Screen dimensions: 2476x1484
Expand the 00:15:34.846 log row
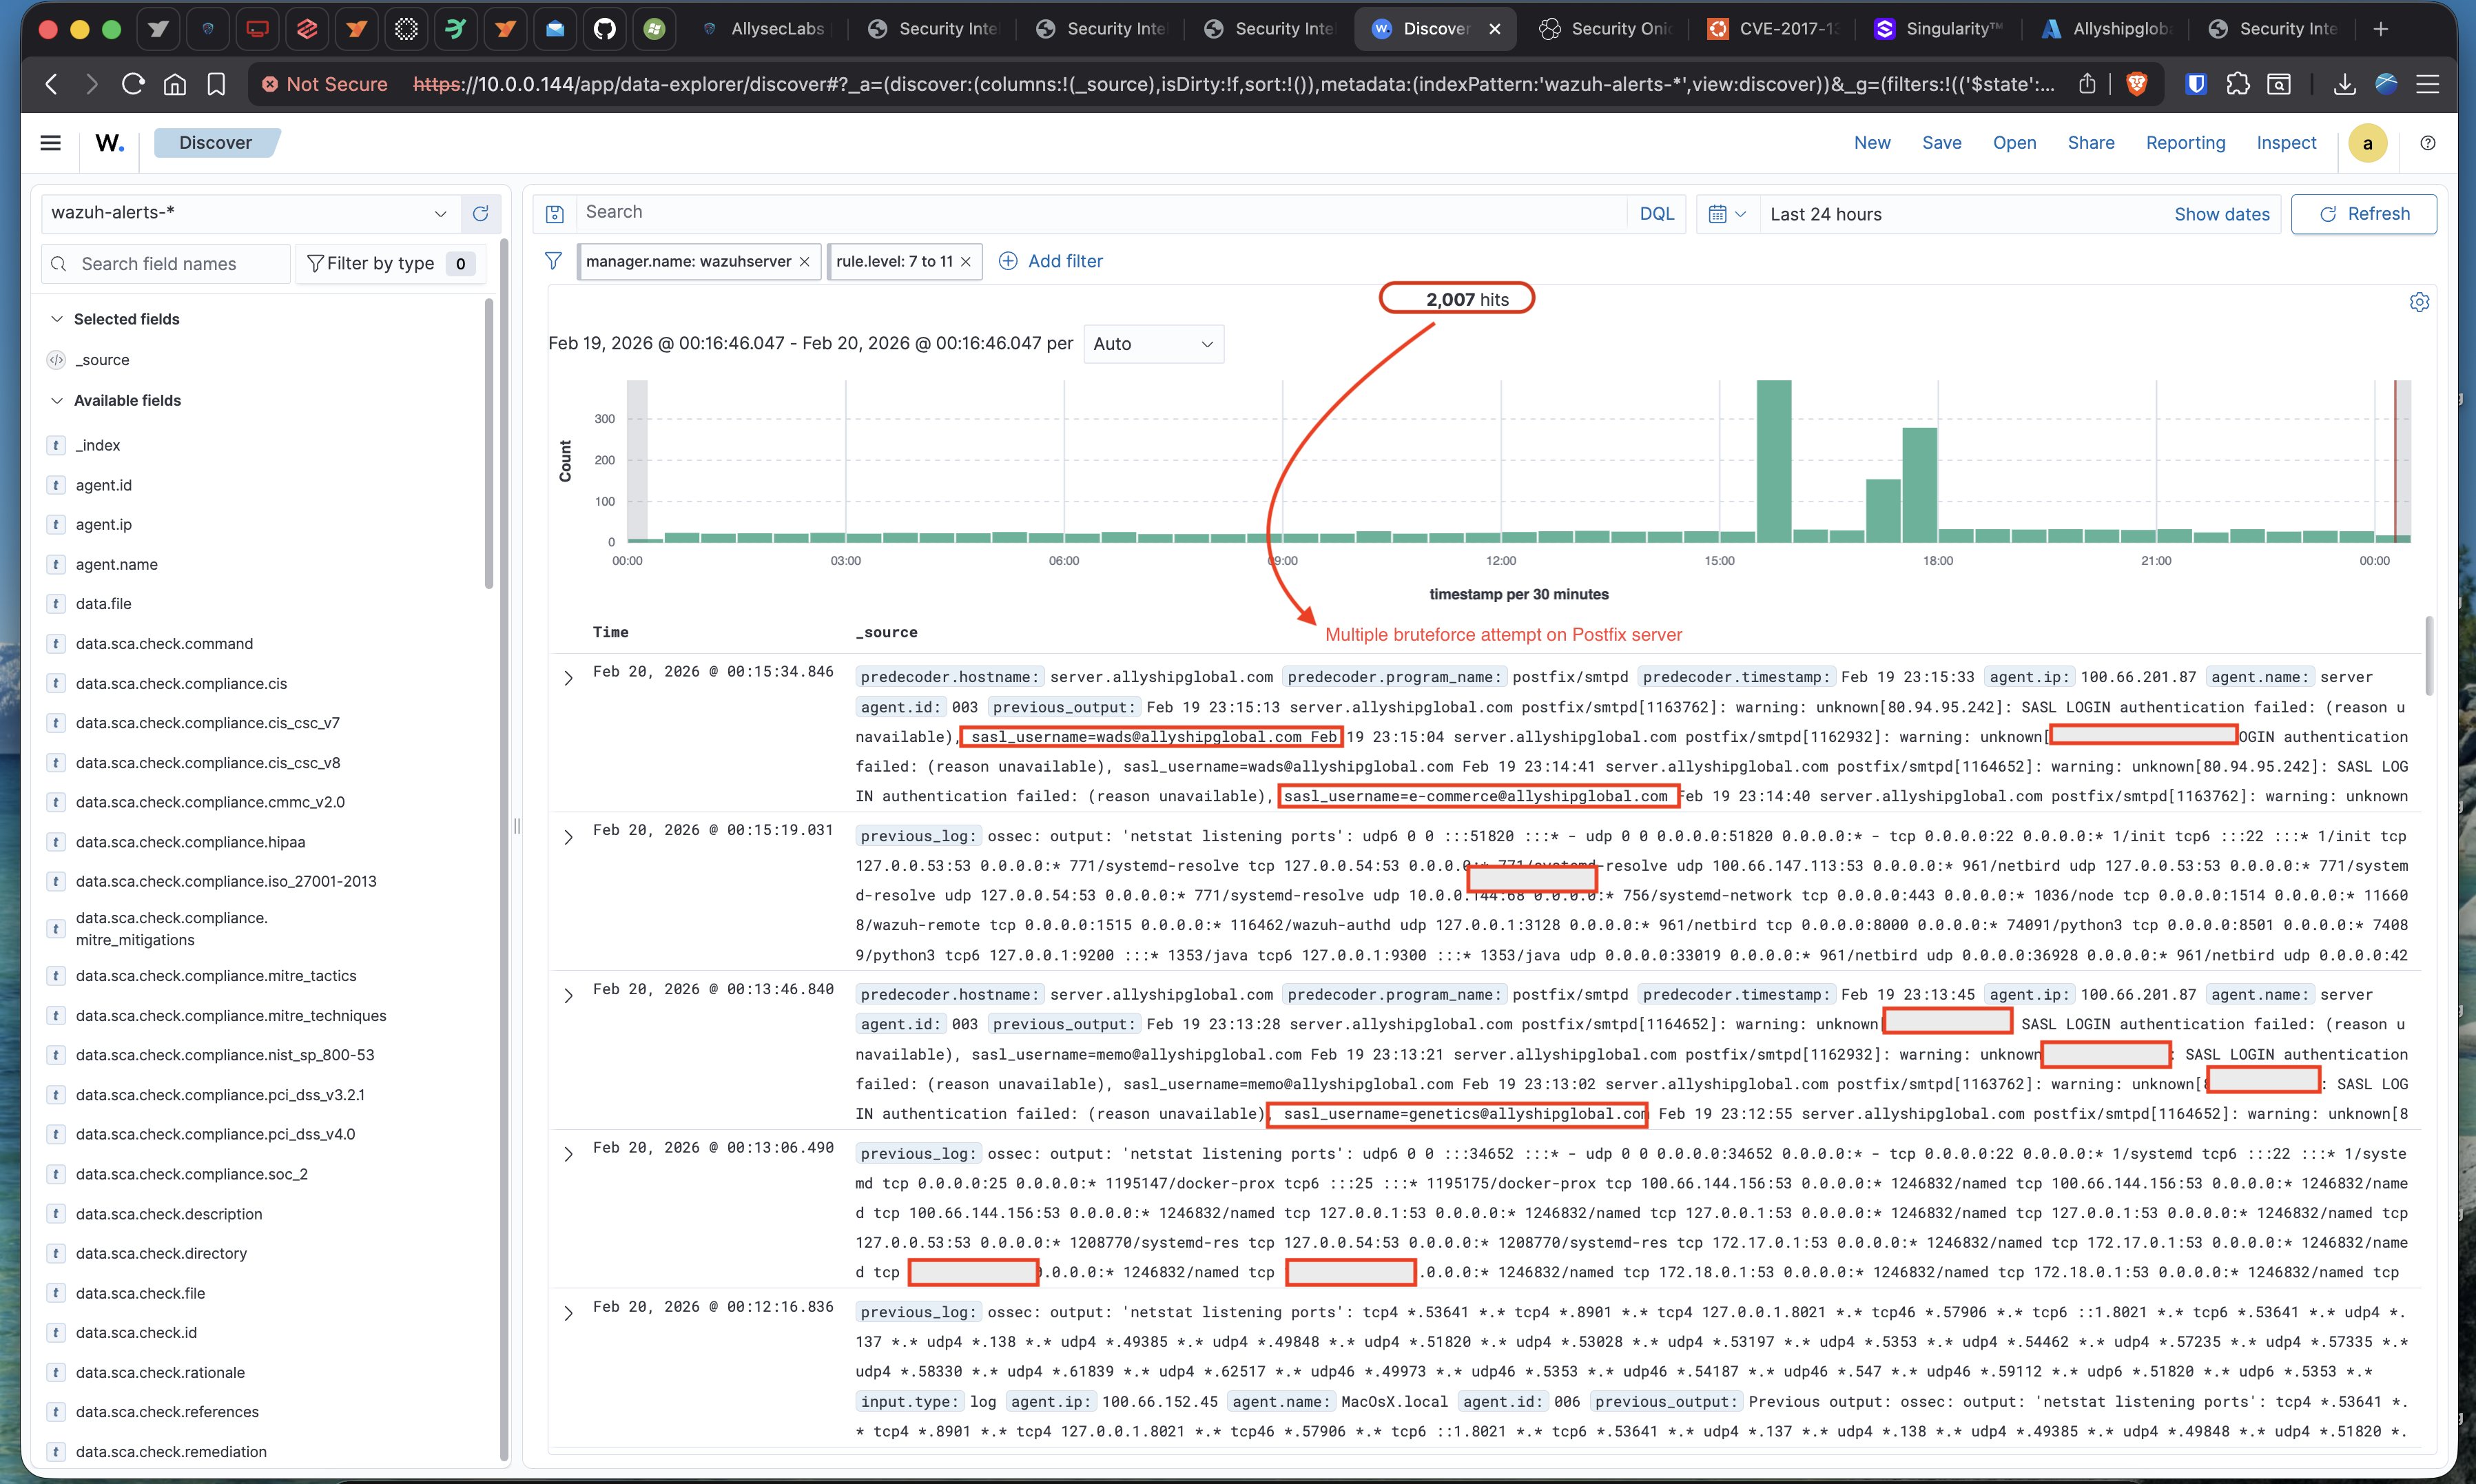[568, 678]
